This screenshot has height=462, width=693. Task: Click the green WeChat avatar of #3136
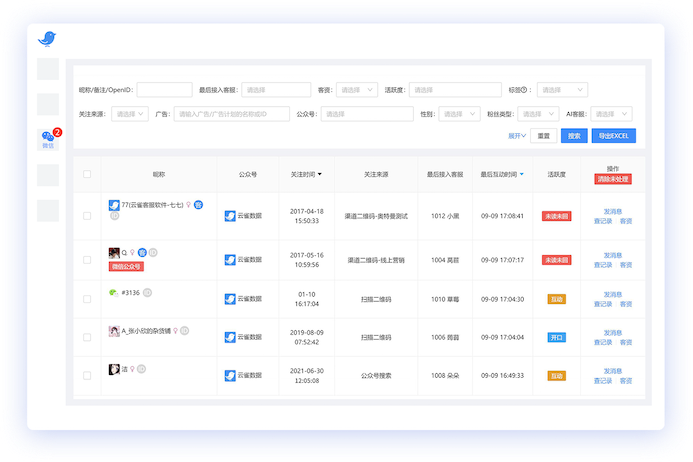tap(113, 293)
